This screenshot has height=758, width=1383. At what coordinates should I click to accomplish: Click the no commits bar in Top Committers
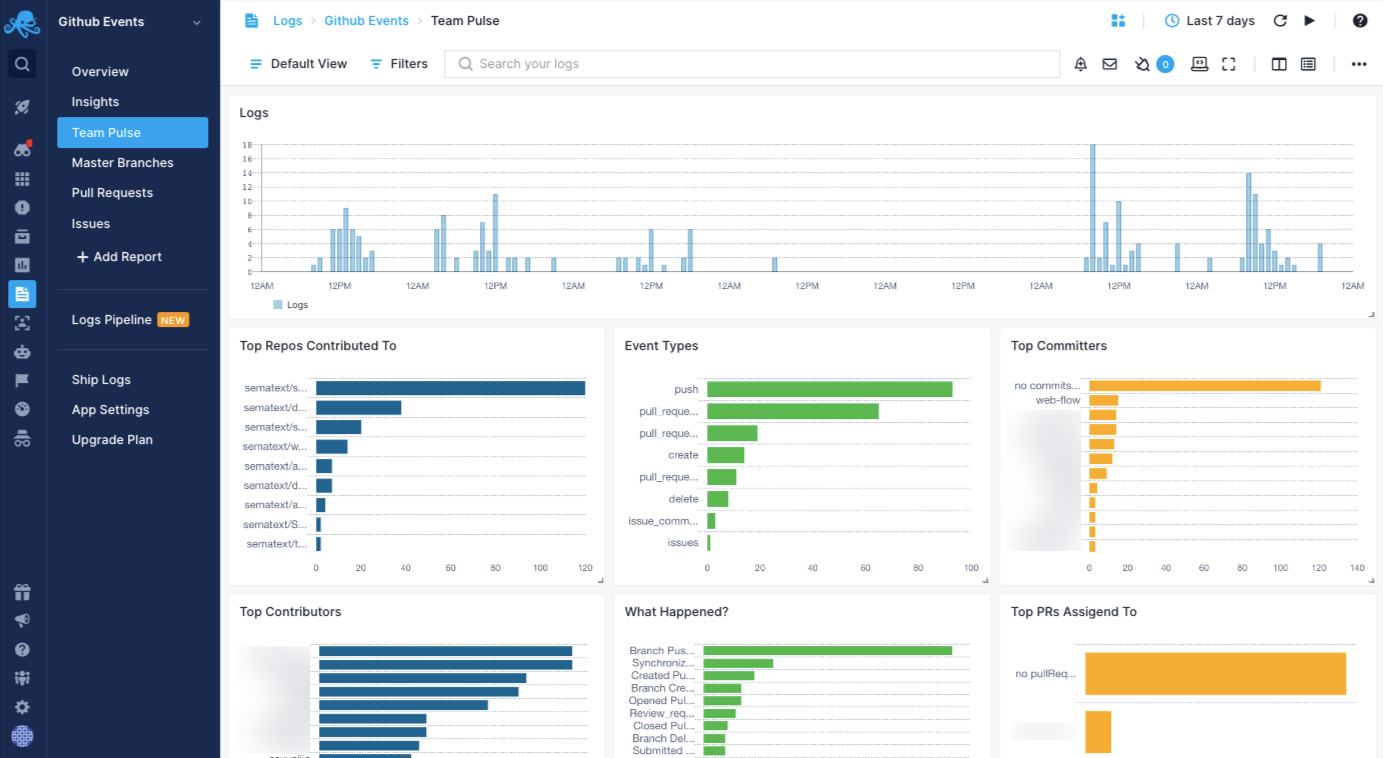pos(1205,385)
